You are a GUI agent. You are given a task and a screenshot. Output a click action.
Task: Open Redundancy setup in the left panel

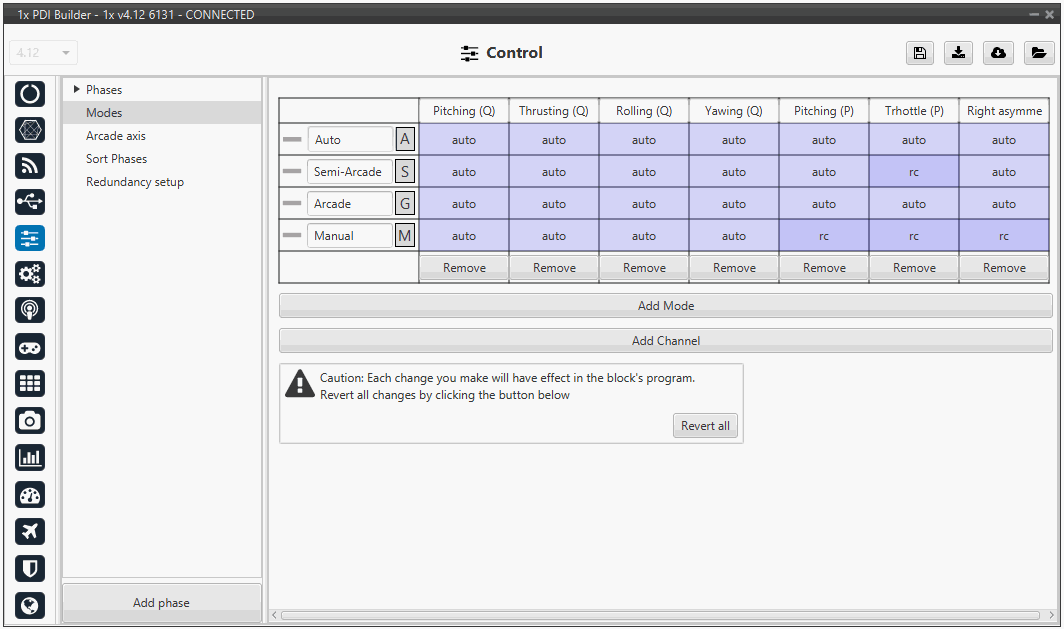(135, 182)
